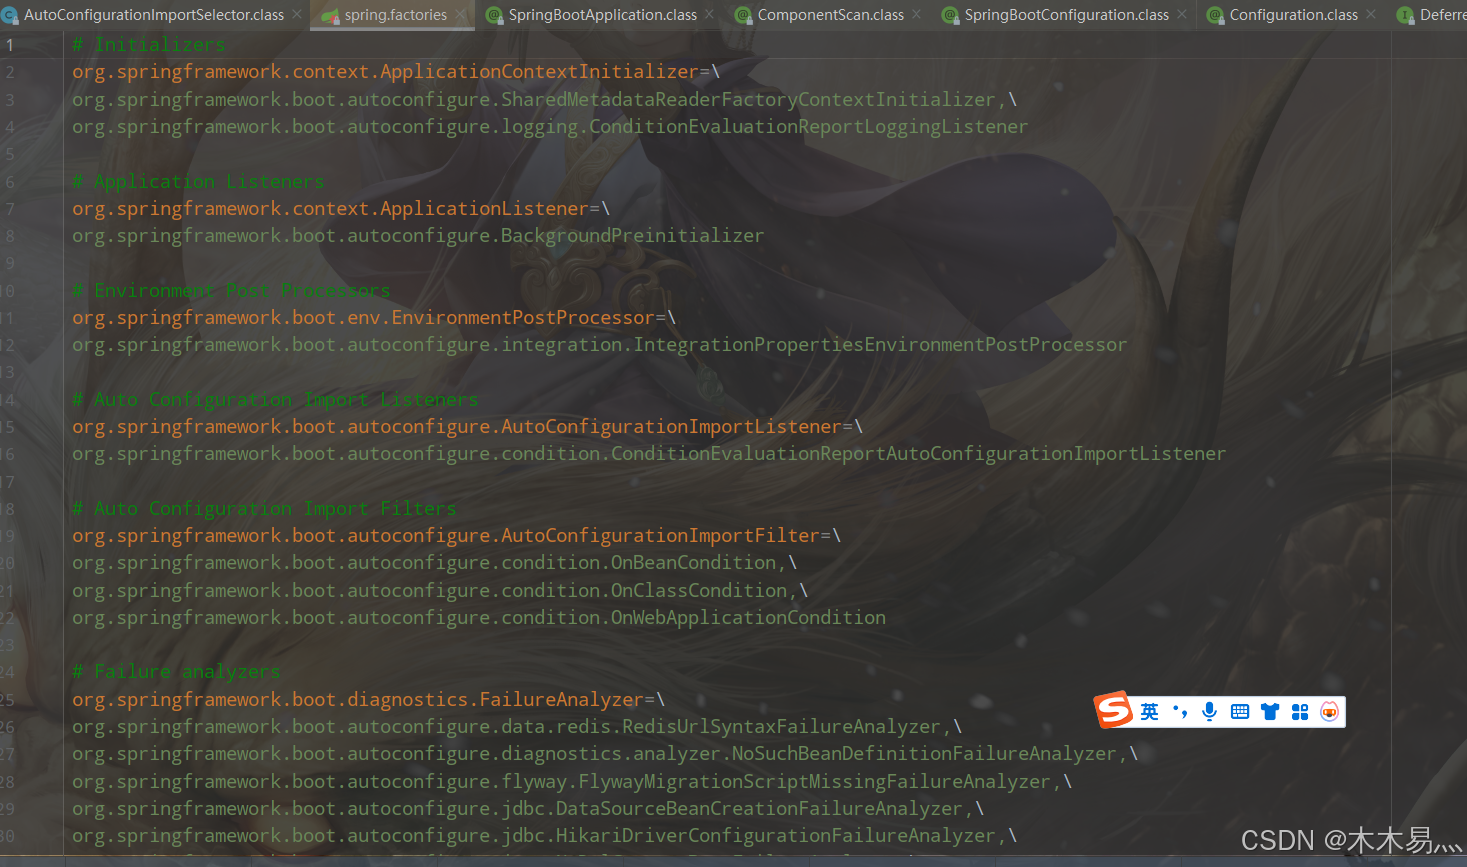Click the SpringBootApplication.class annotation icon
This screenshot has height=867, width=1467.
pos(494,15)
